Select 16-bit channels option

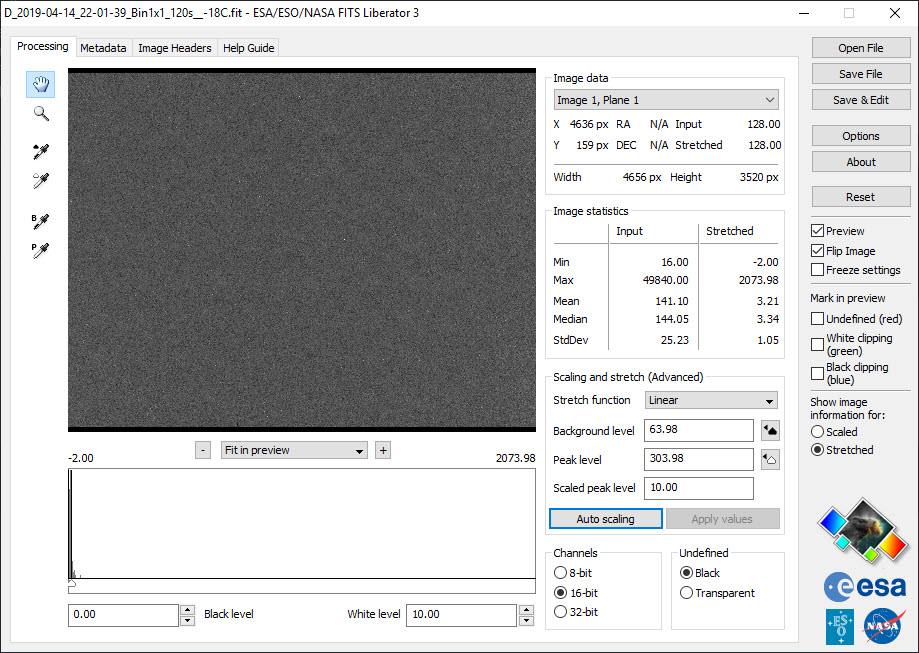point(560,593)
